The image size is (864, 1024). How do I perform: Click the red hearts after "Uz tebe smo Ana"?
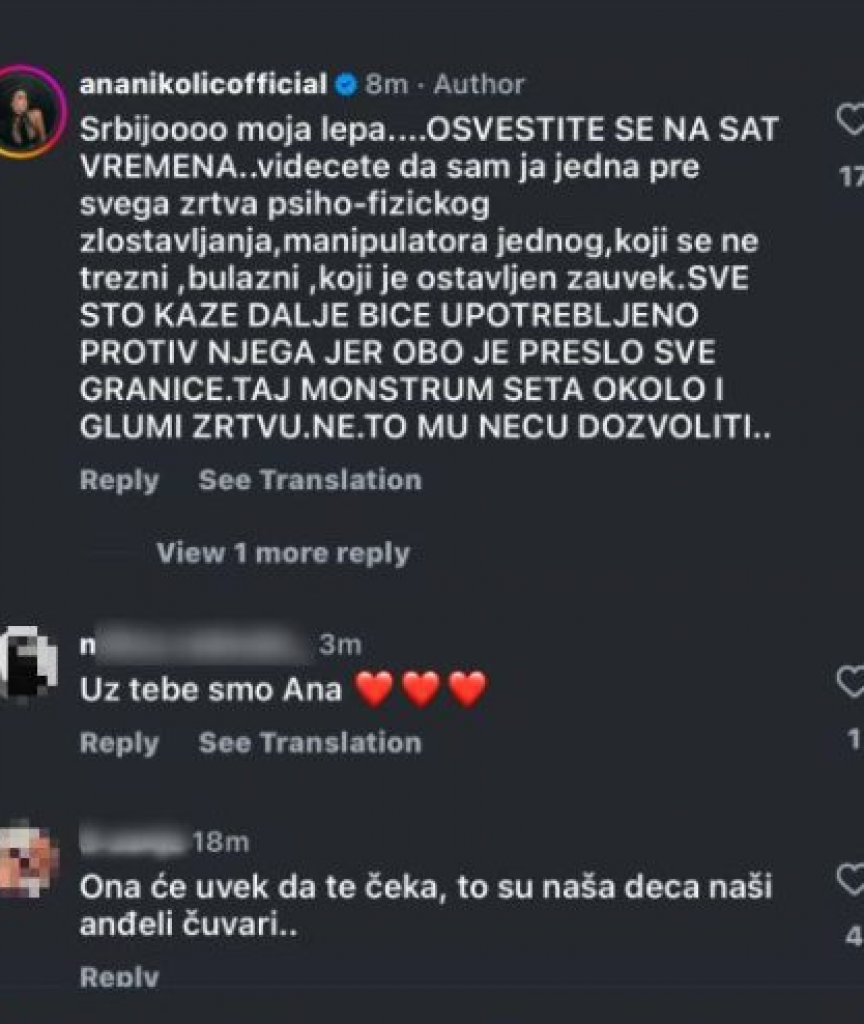click(x=421, y=689)
